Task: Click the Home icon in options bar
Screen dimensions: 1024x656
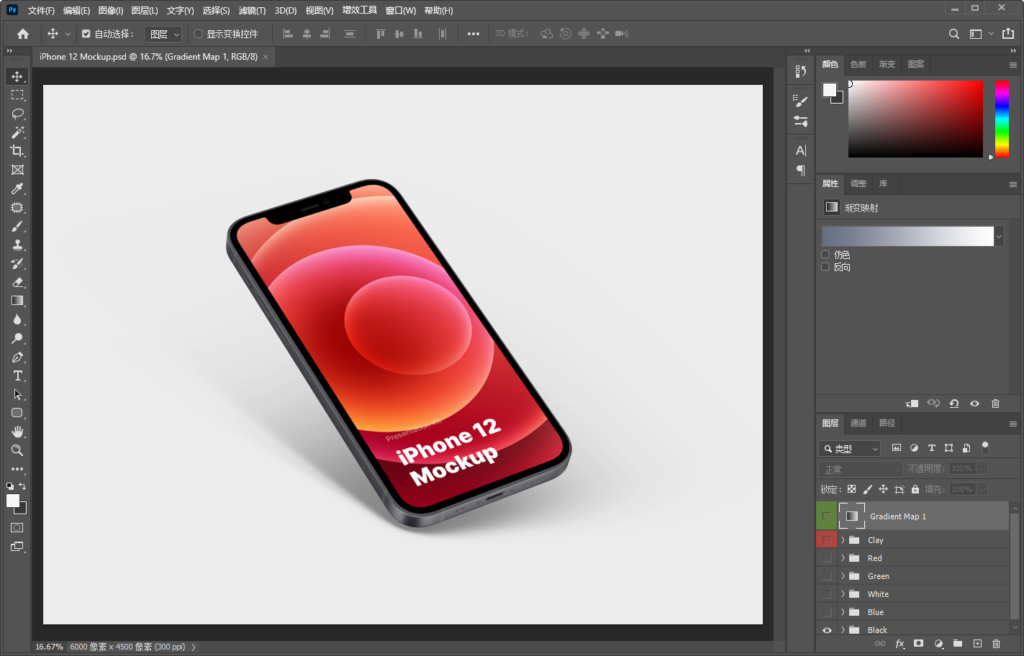Action: (23, 34)
